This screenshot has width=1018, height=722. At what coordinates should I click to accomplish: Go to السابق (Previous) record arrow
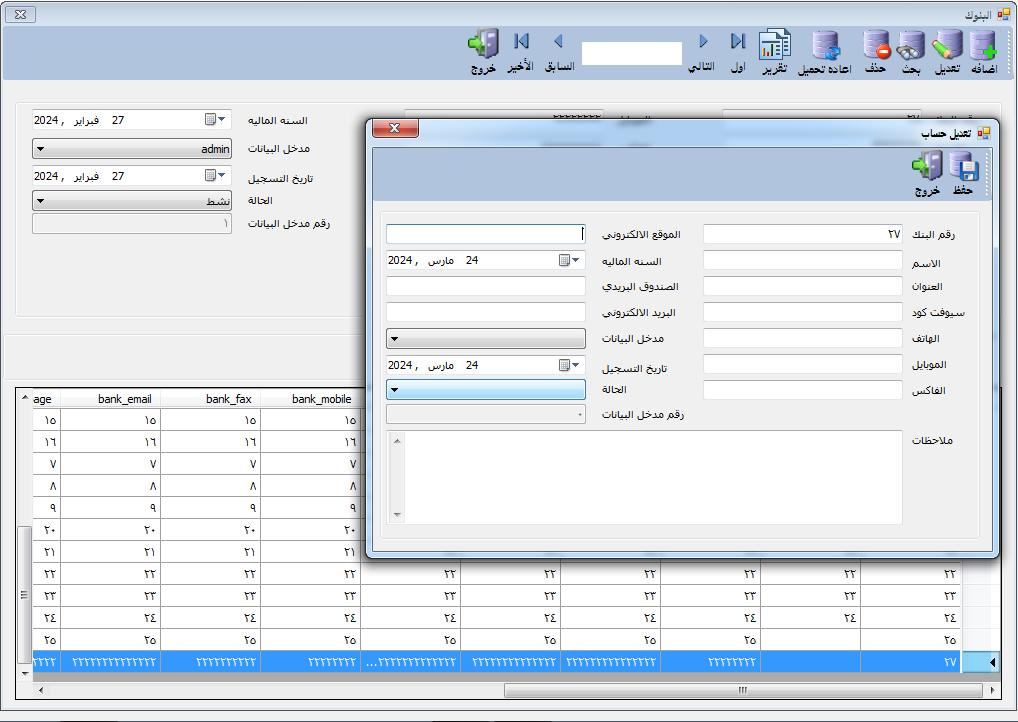coord(558,42)
